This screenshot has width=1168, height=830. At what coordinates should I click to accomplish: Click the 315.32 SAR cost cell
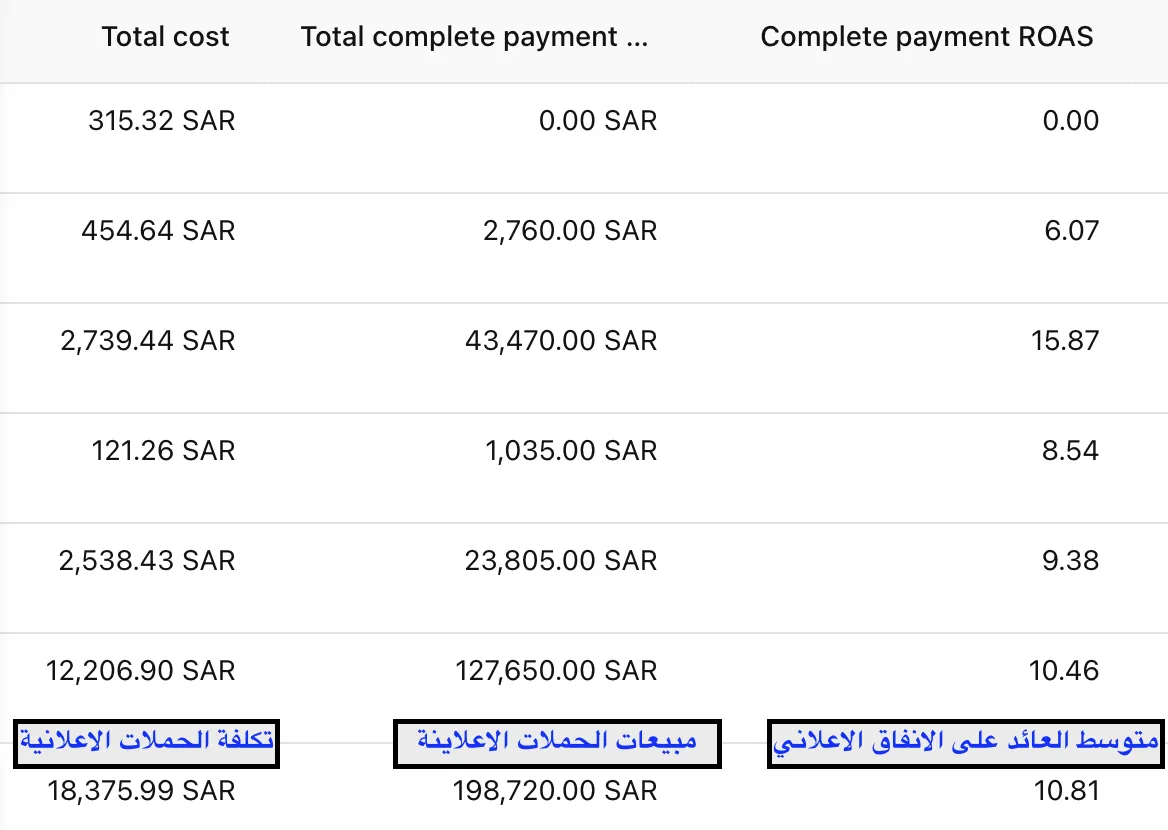[162, 121]
